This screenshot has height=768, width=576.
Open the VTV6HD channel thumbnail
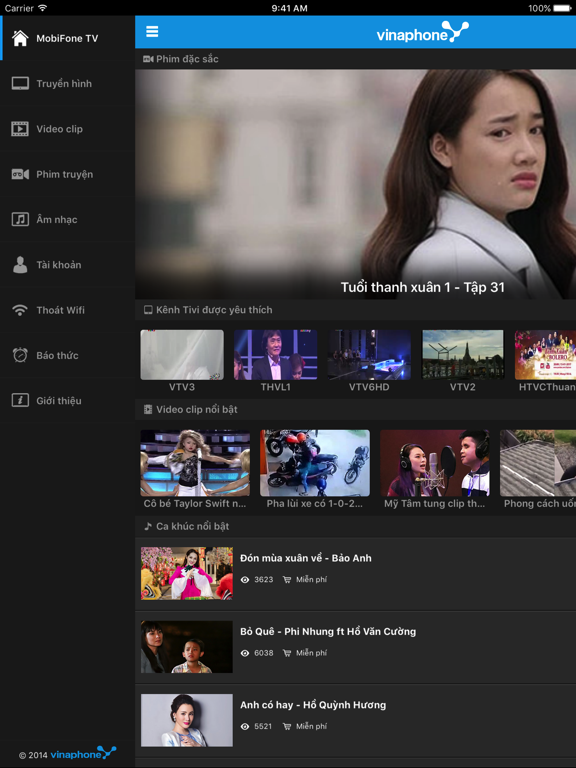coord(369,355)
